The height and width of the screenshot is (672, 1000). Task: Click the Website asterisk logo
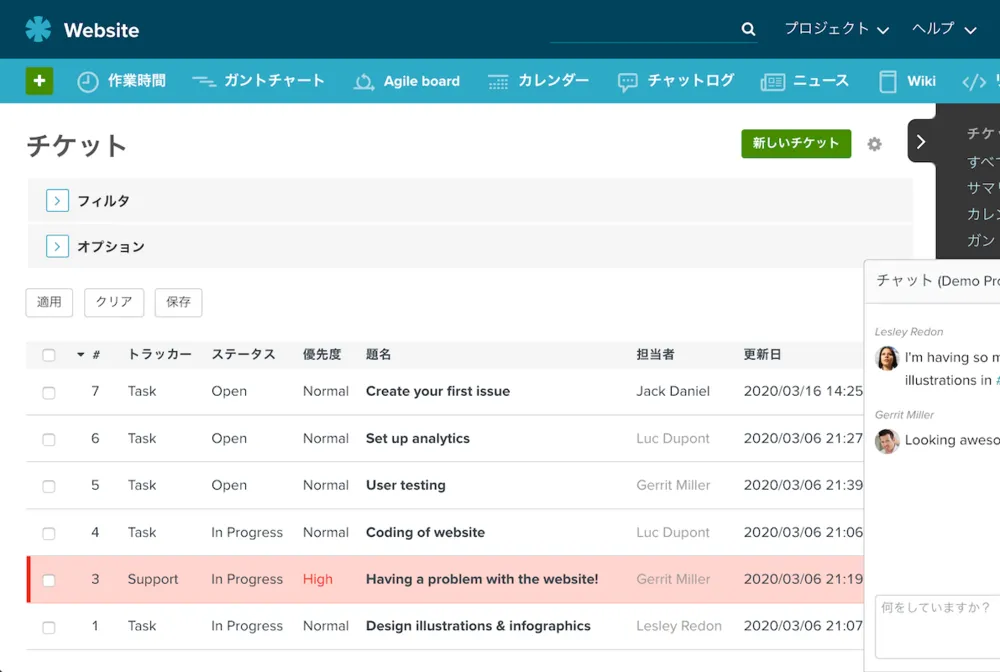pyautogui.click(x=38, y=29)
